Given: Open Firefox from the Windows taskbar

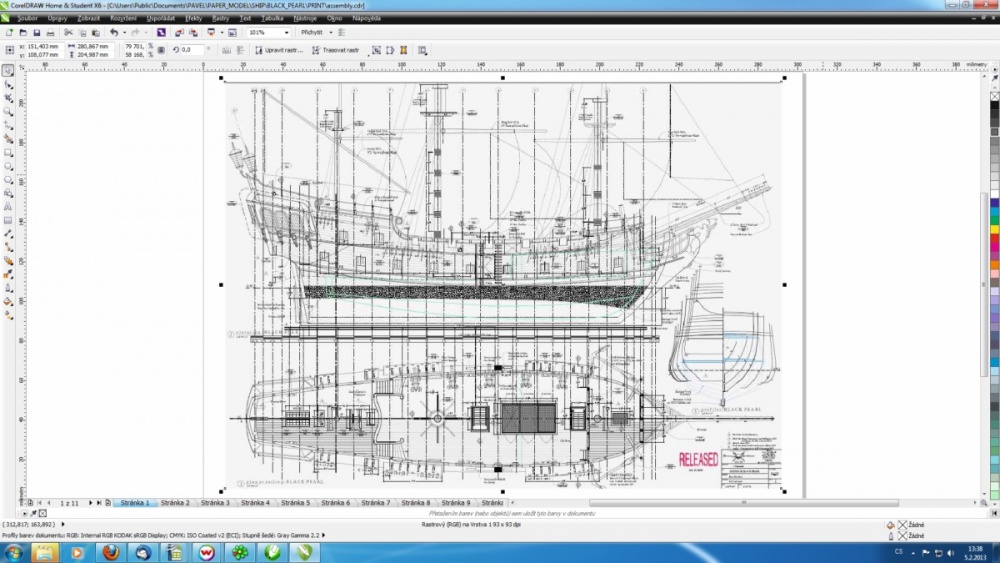Looking at the screenshot, I should (x=110, y=552).
